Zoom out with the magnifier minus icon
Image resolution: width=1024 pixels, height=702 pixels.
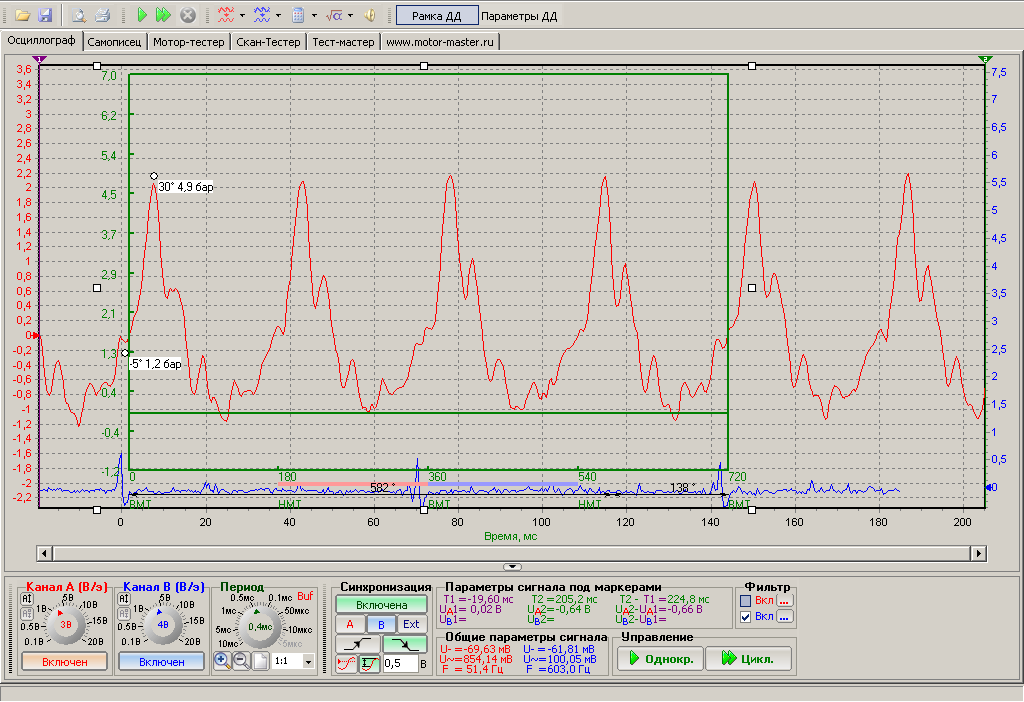point(241,660)
